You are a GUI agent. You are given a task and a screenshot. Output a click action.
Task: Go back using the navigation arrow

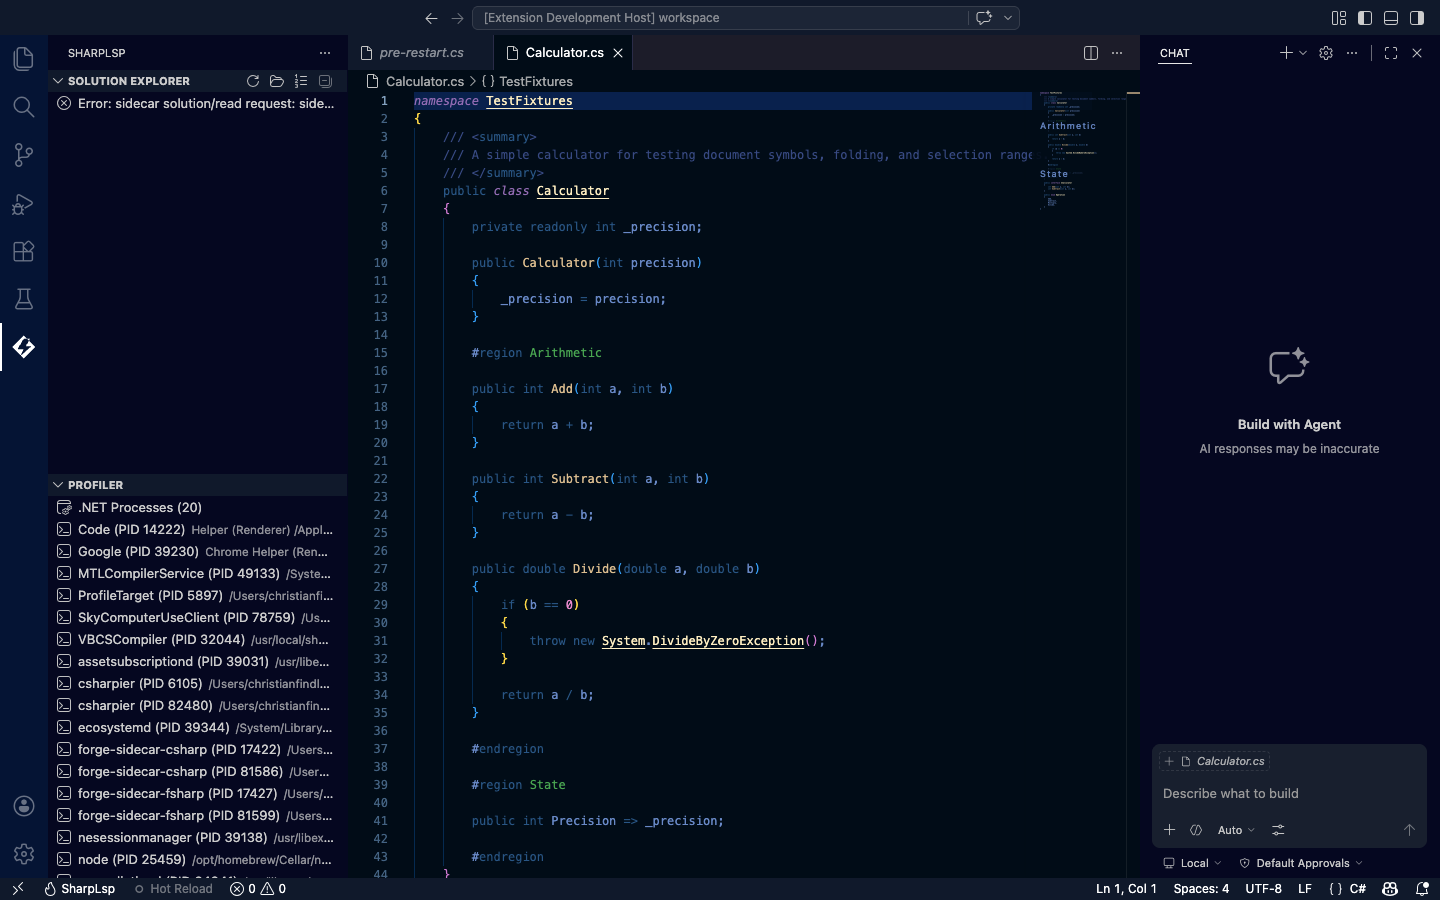[x=431, y=18]
